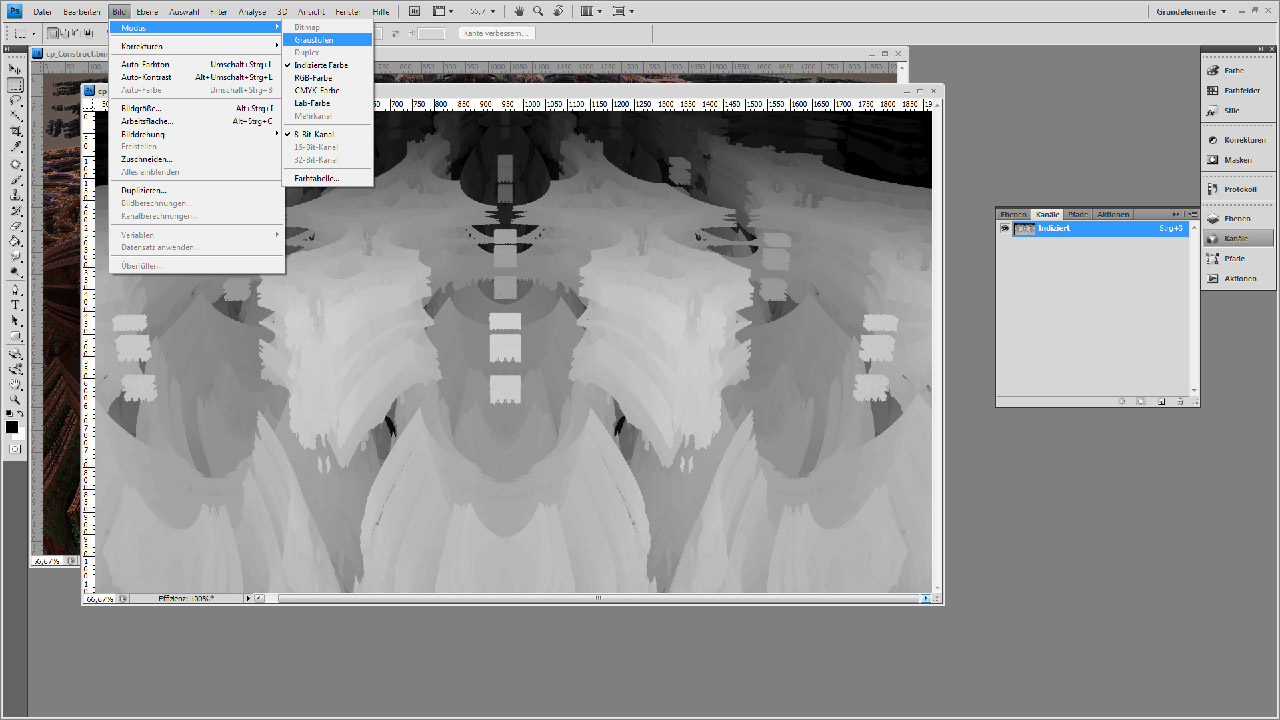Select the Pen tool
The image size is (1280, 720).
[x=16, y=290]
